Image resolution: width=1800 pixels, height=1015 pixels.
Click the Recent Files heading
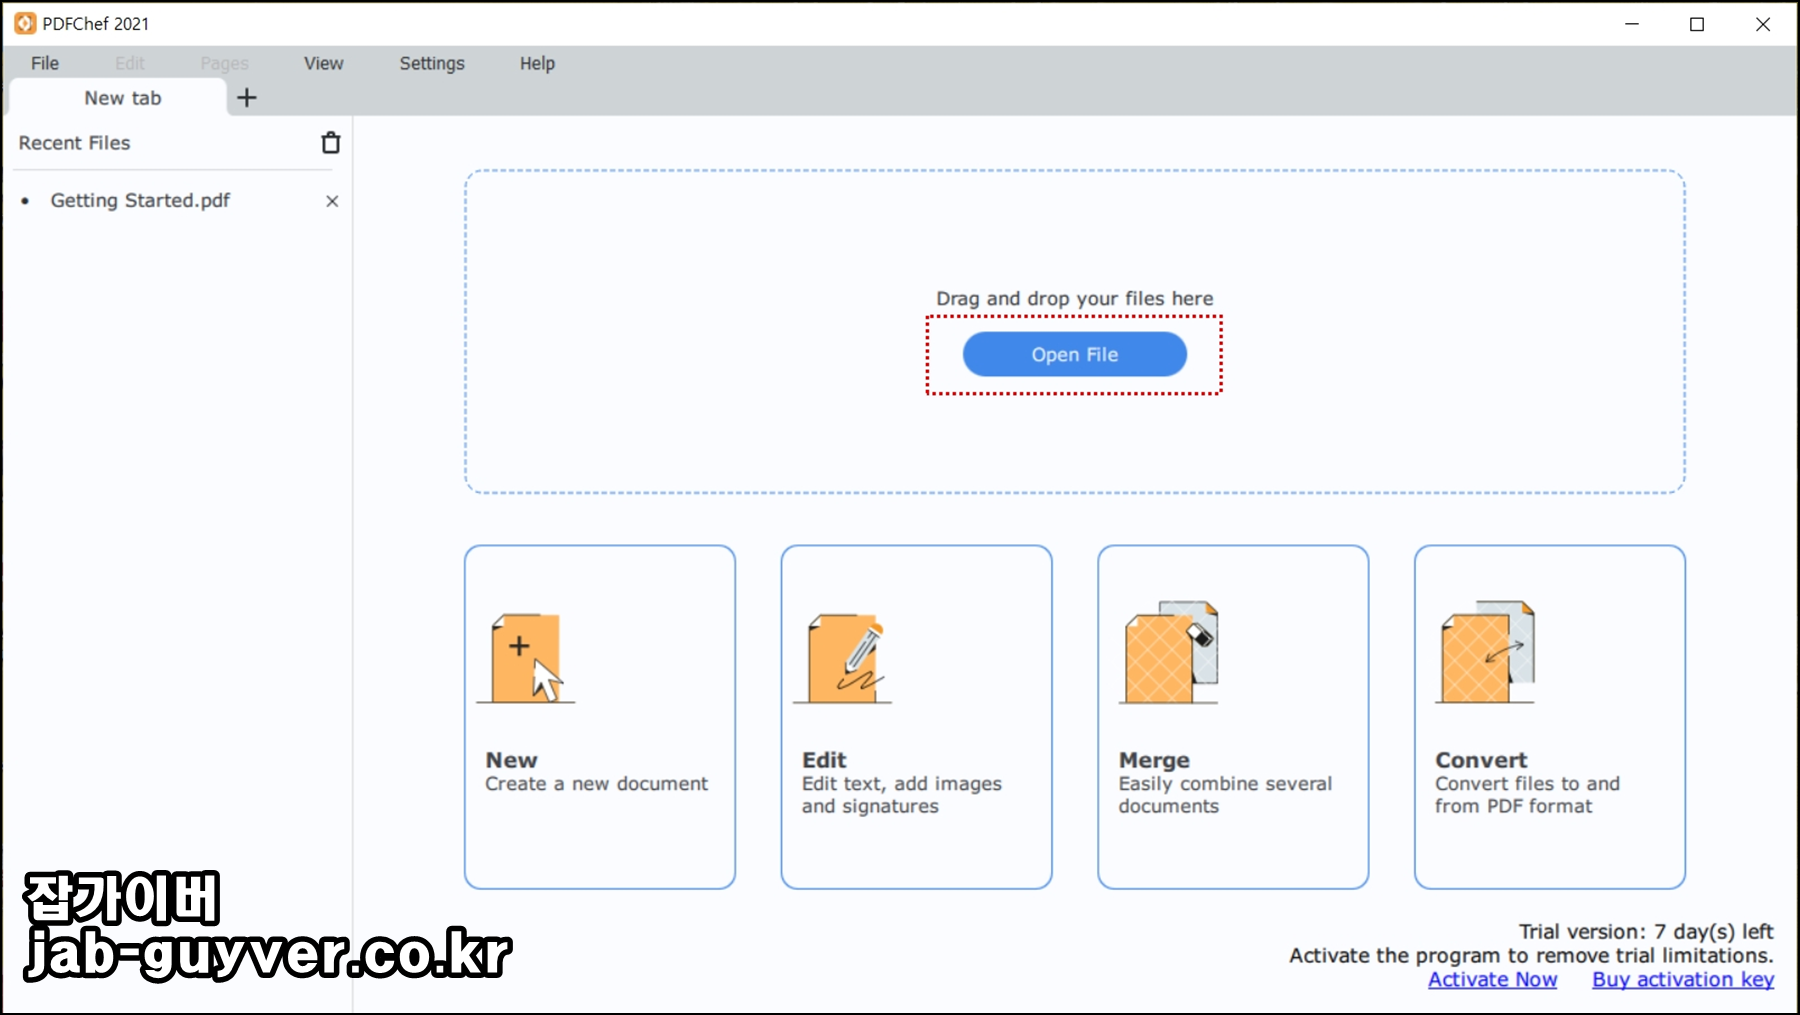pyautogui.click(x=74, y=143)
